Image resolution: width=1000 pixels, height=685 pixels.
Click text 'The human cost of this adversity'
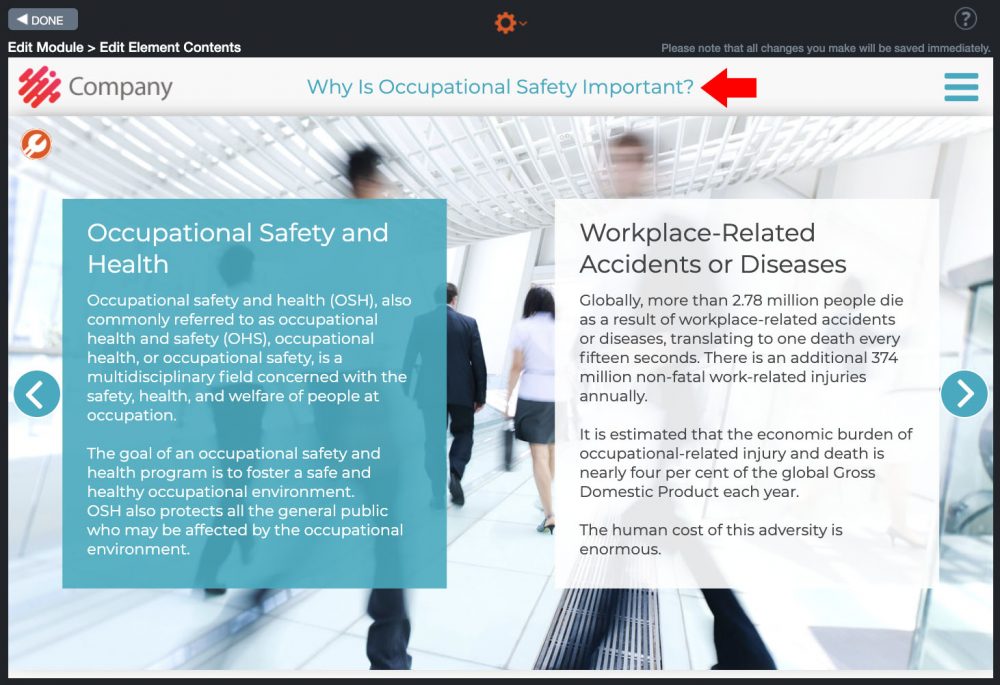[710, 540]
